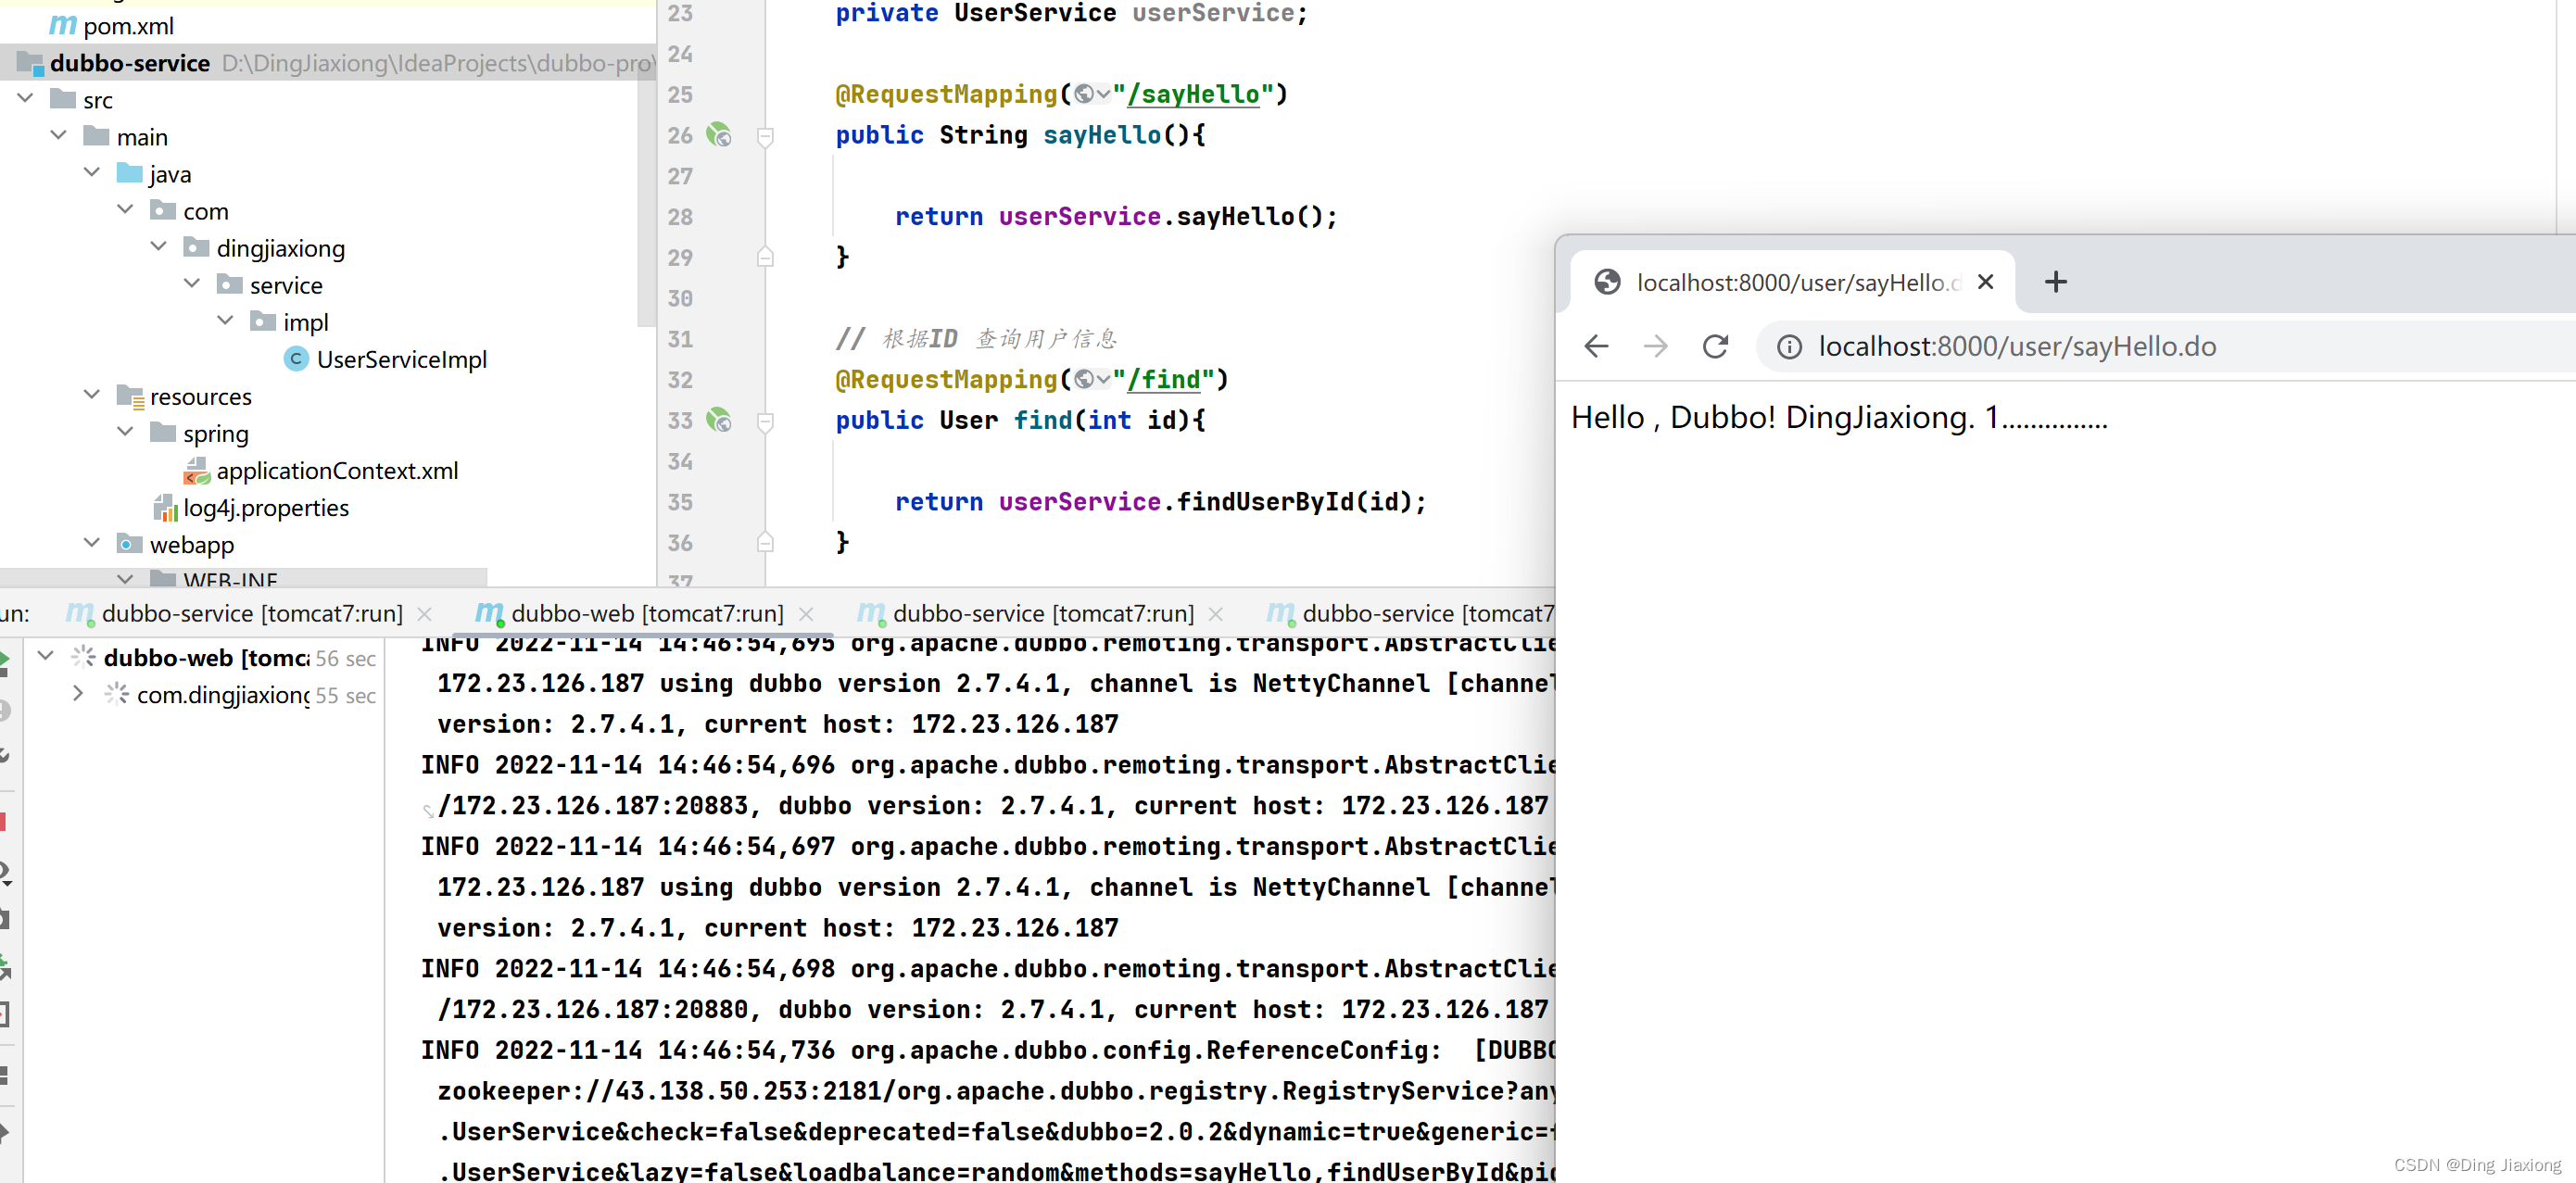The width and height of the screenshot is (2576, 1183).
Task: Click the fold end marker on line 29
Action: (x=765, y=257)
